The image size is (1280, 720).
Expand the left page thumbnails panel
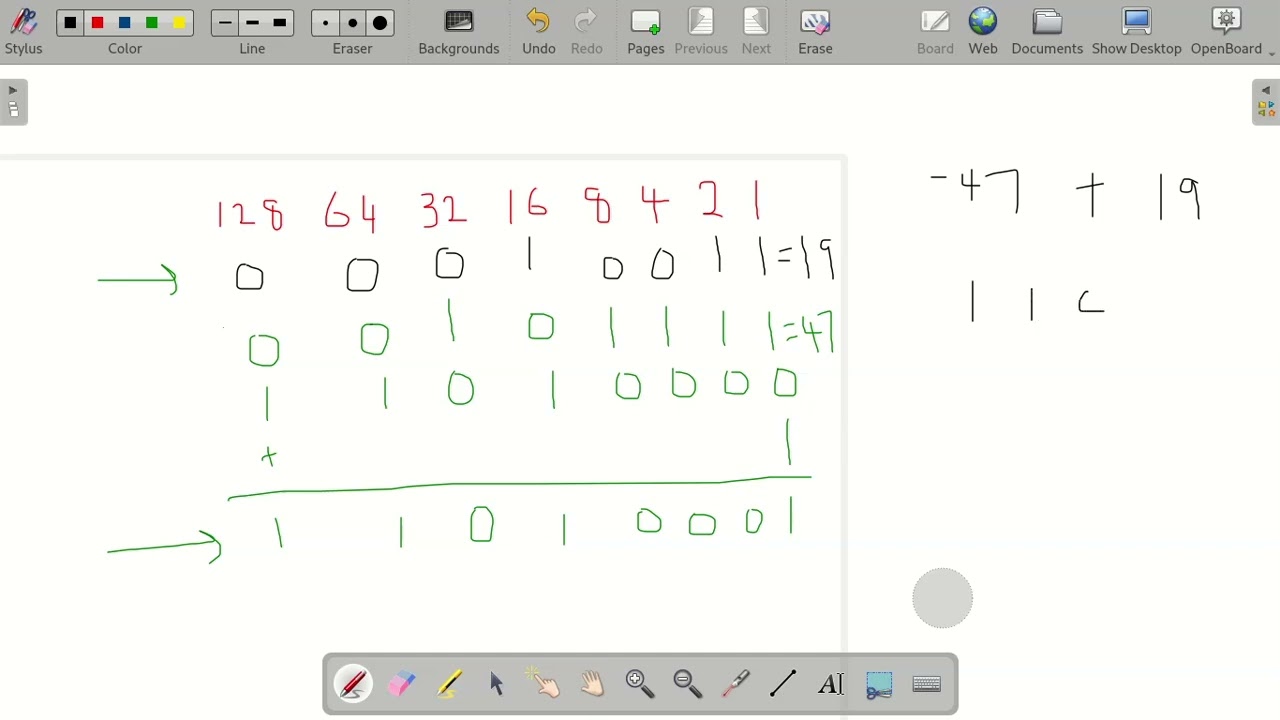click(13, 102)
